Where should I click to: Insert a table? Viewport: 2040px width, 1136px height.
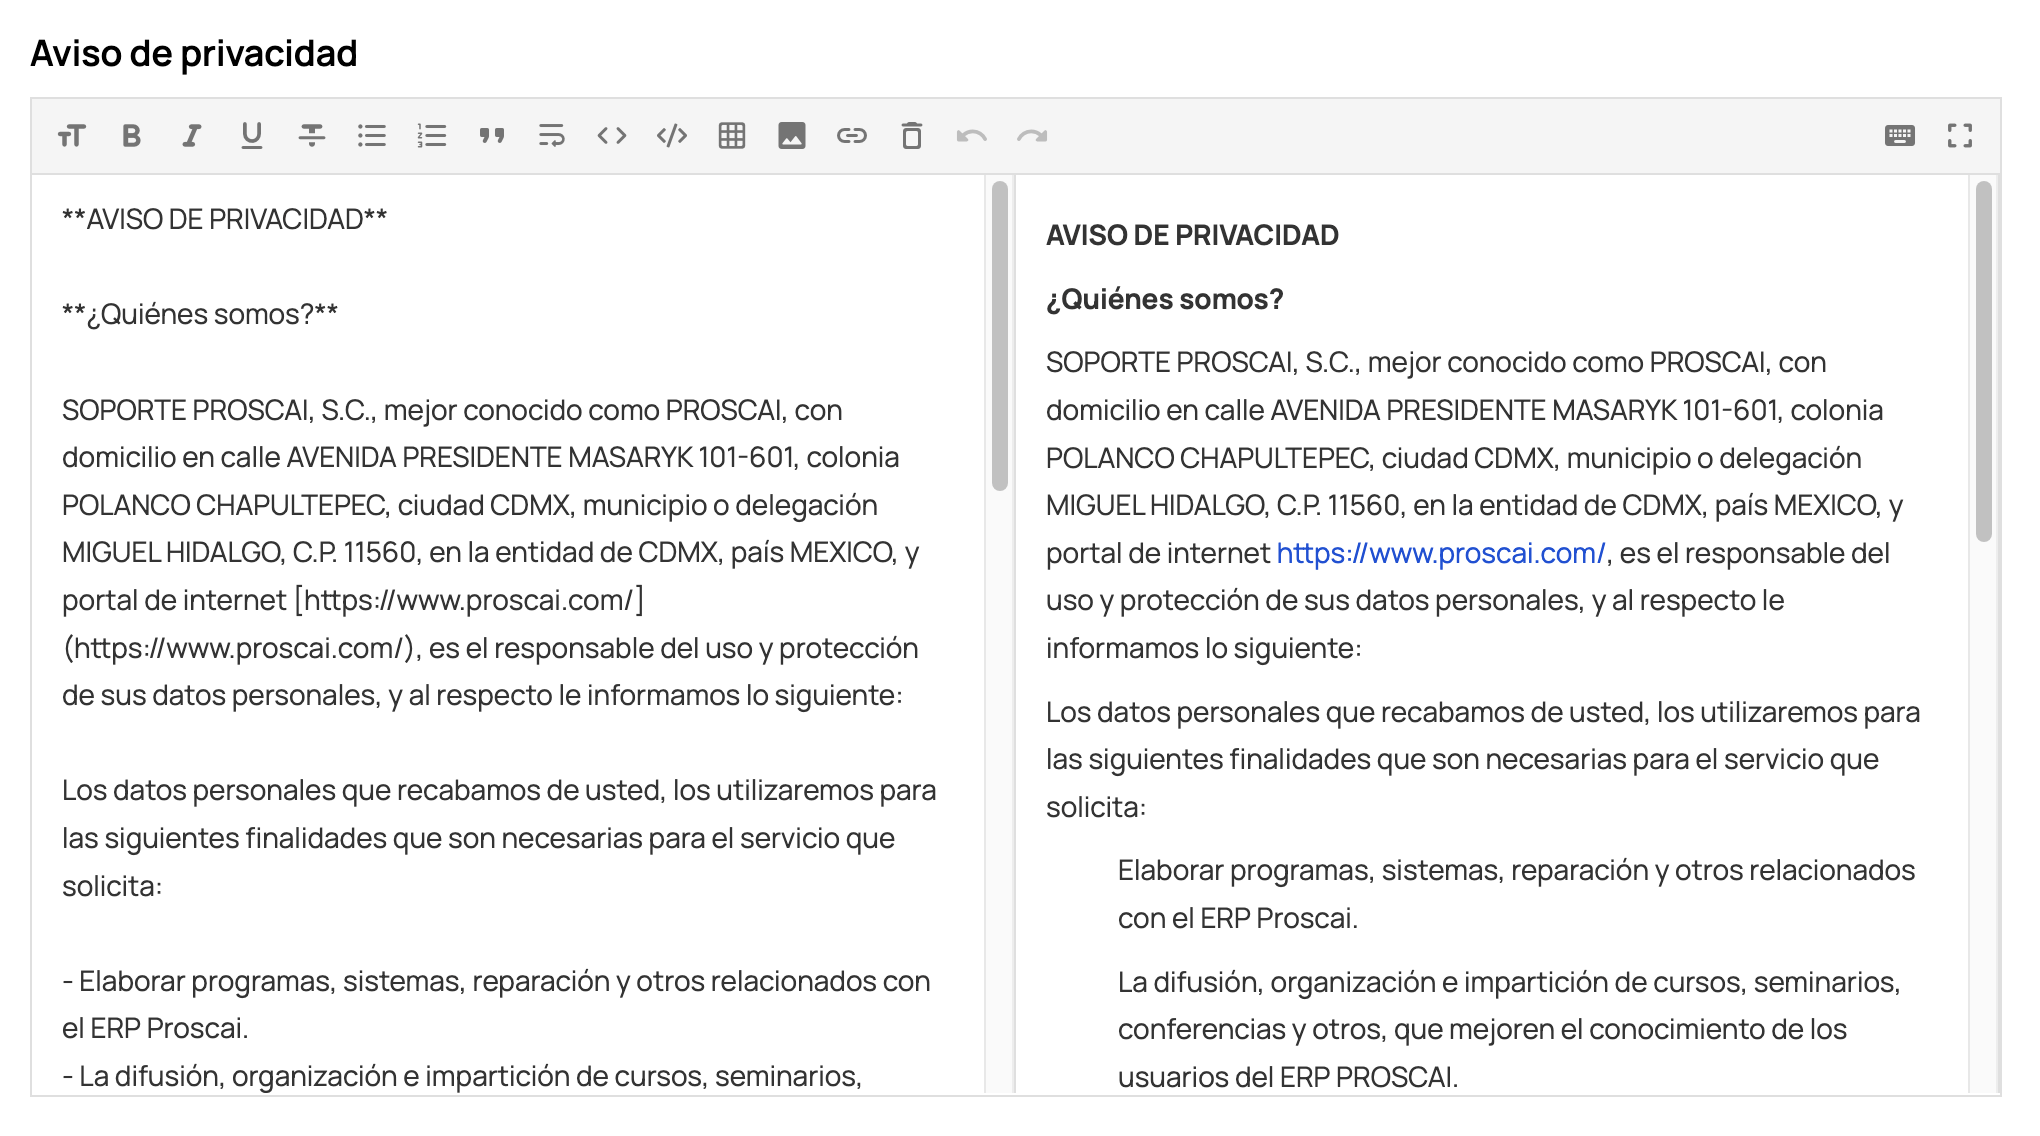731,136
